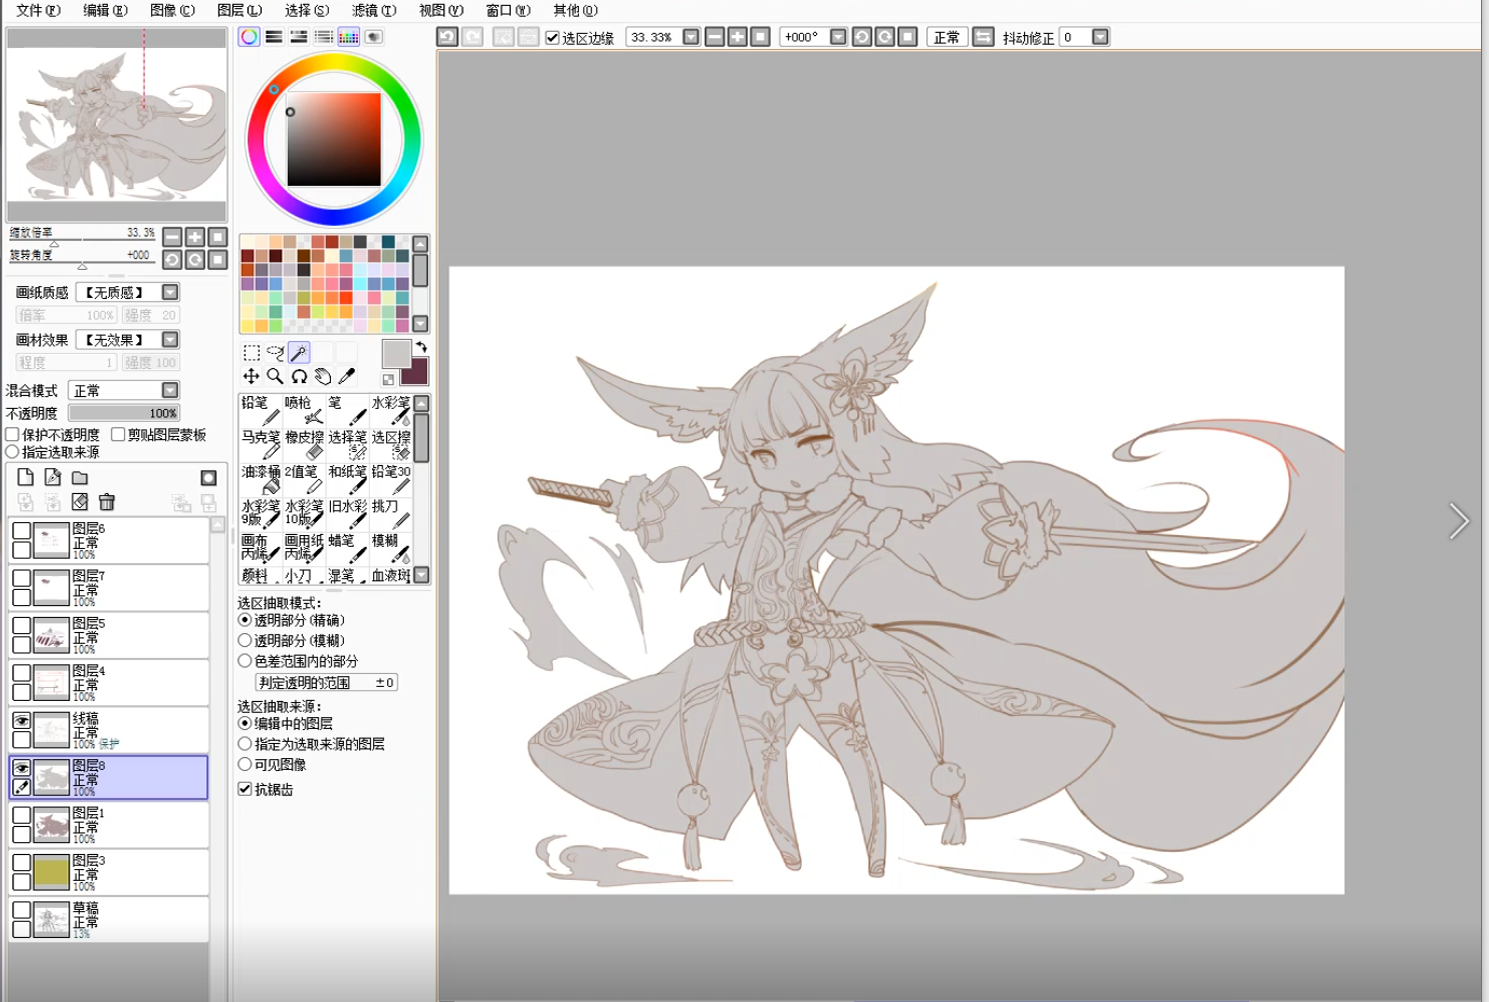Screen dimensions: 1489x1002
Task: Select 透明部分(模糊) radio option
Action: pos(245,640)
